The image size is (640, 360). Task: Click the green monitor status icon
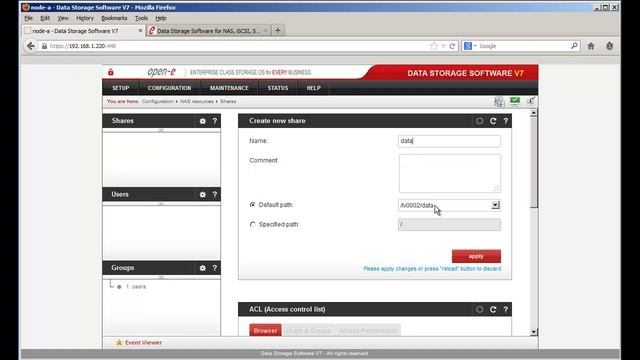tap(515, 101)
